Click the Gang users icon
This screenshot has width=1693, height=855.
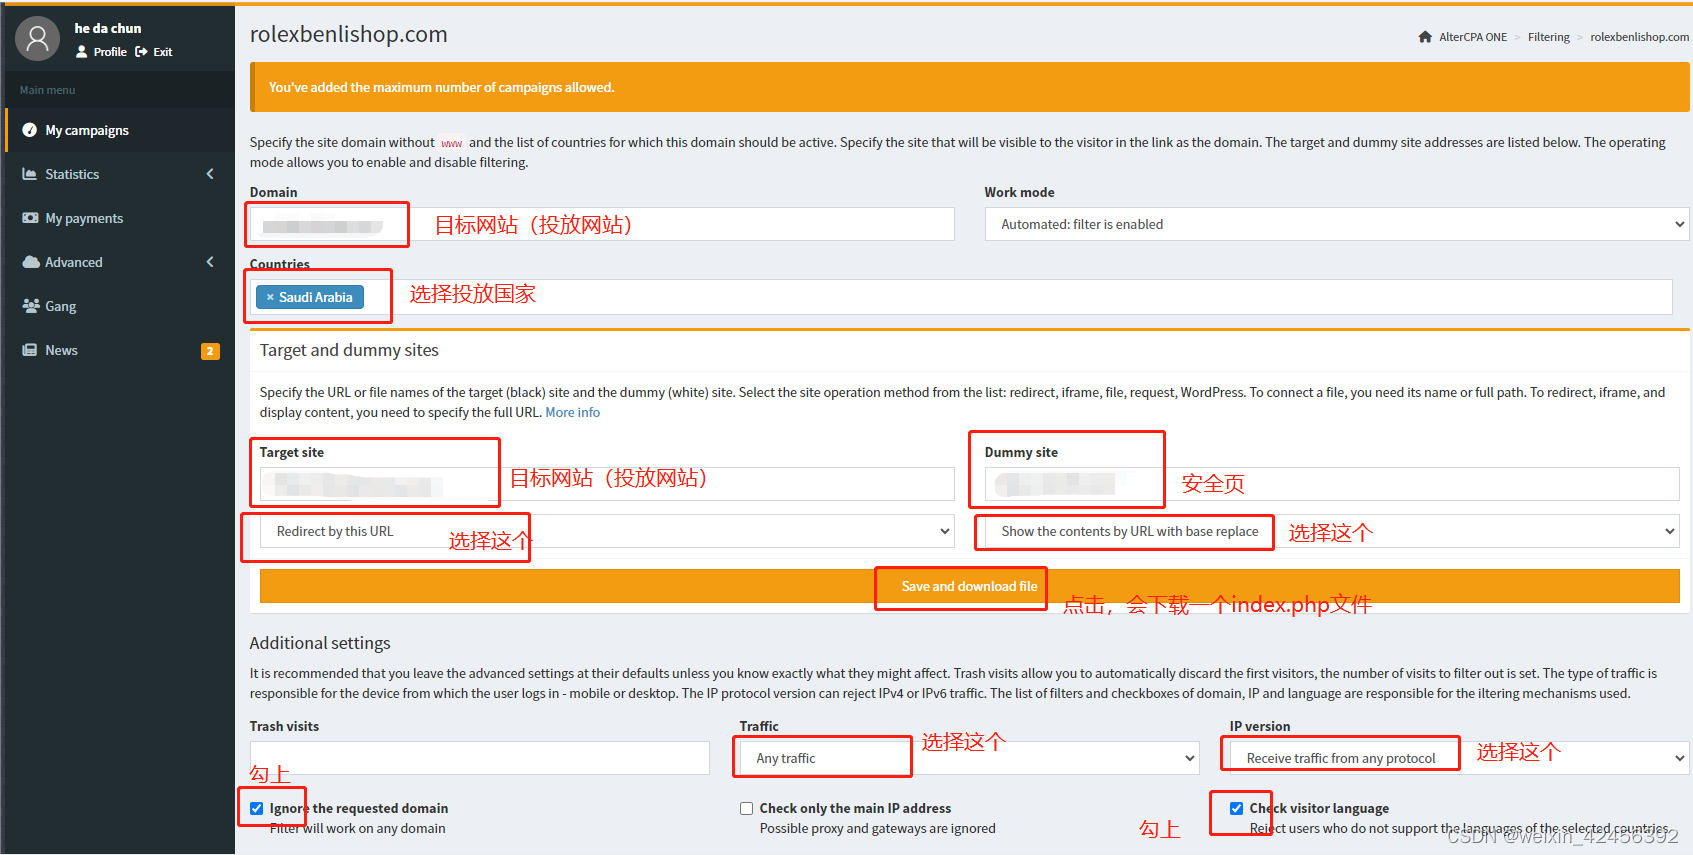click(31, 306)
